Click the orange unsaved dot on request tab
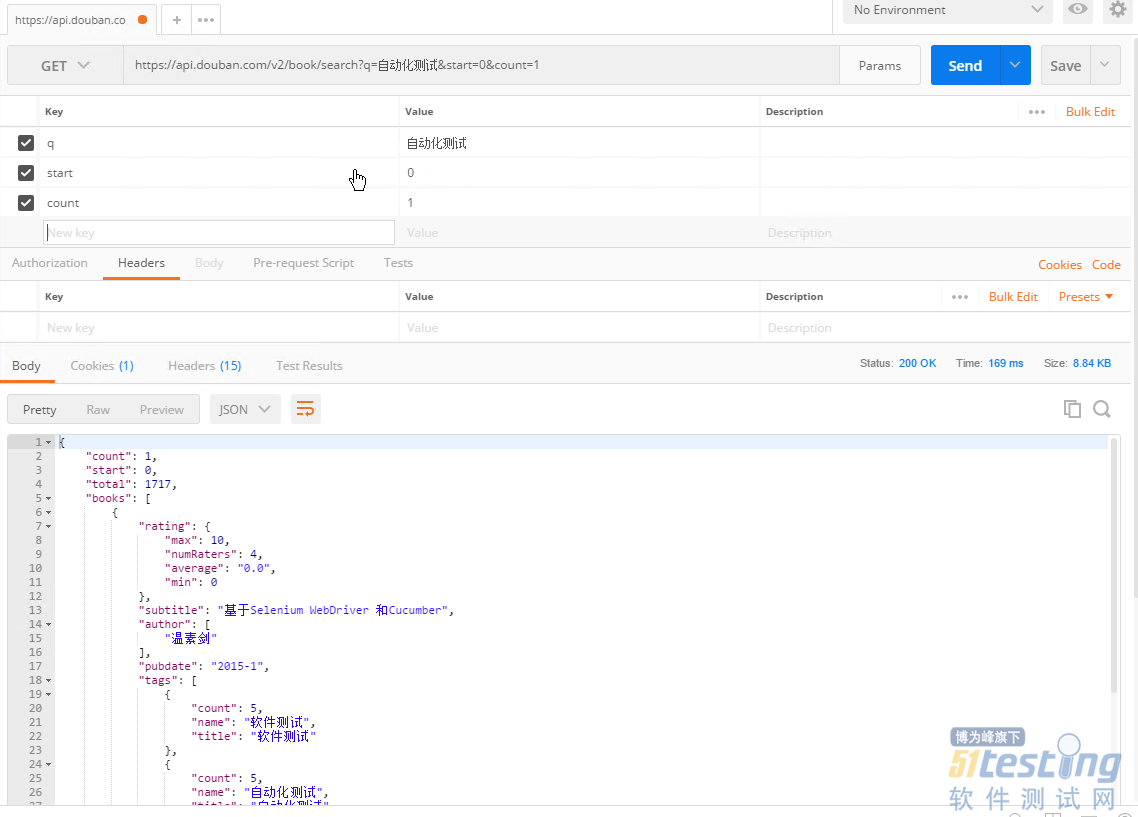This screenshot has height=817, width=1138. click(x=143, y=20)
